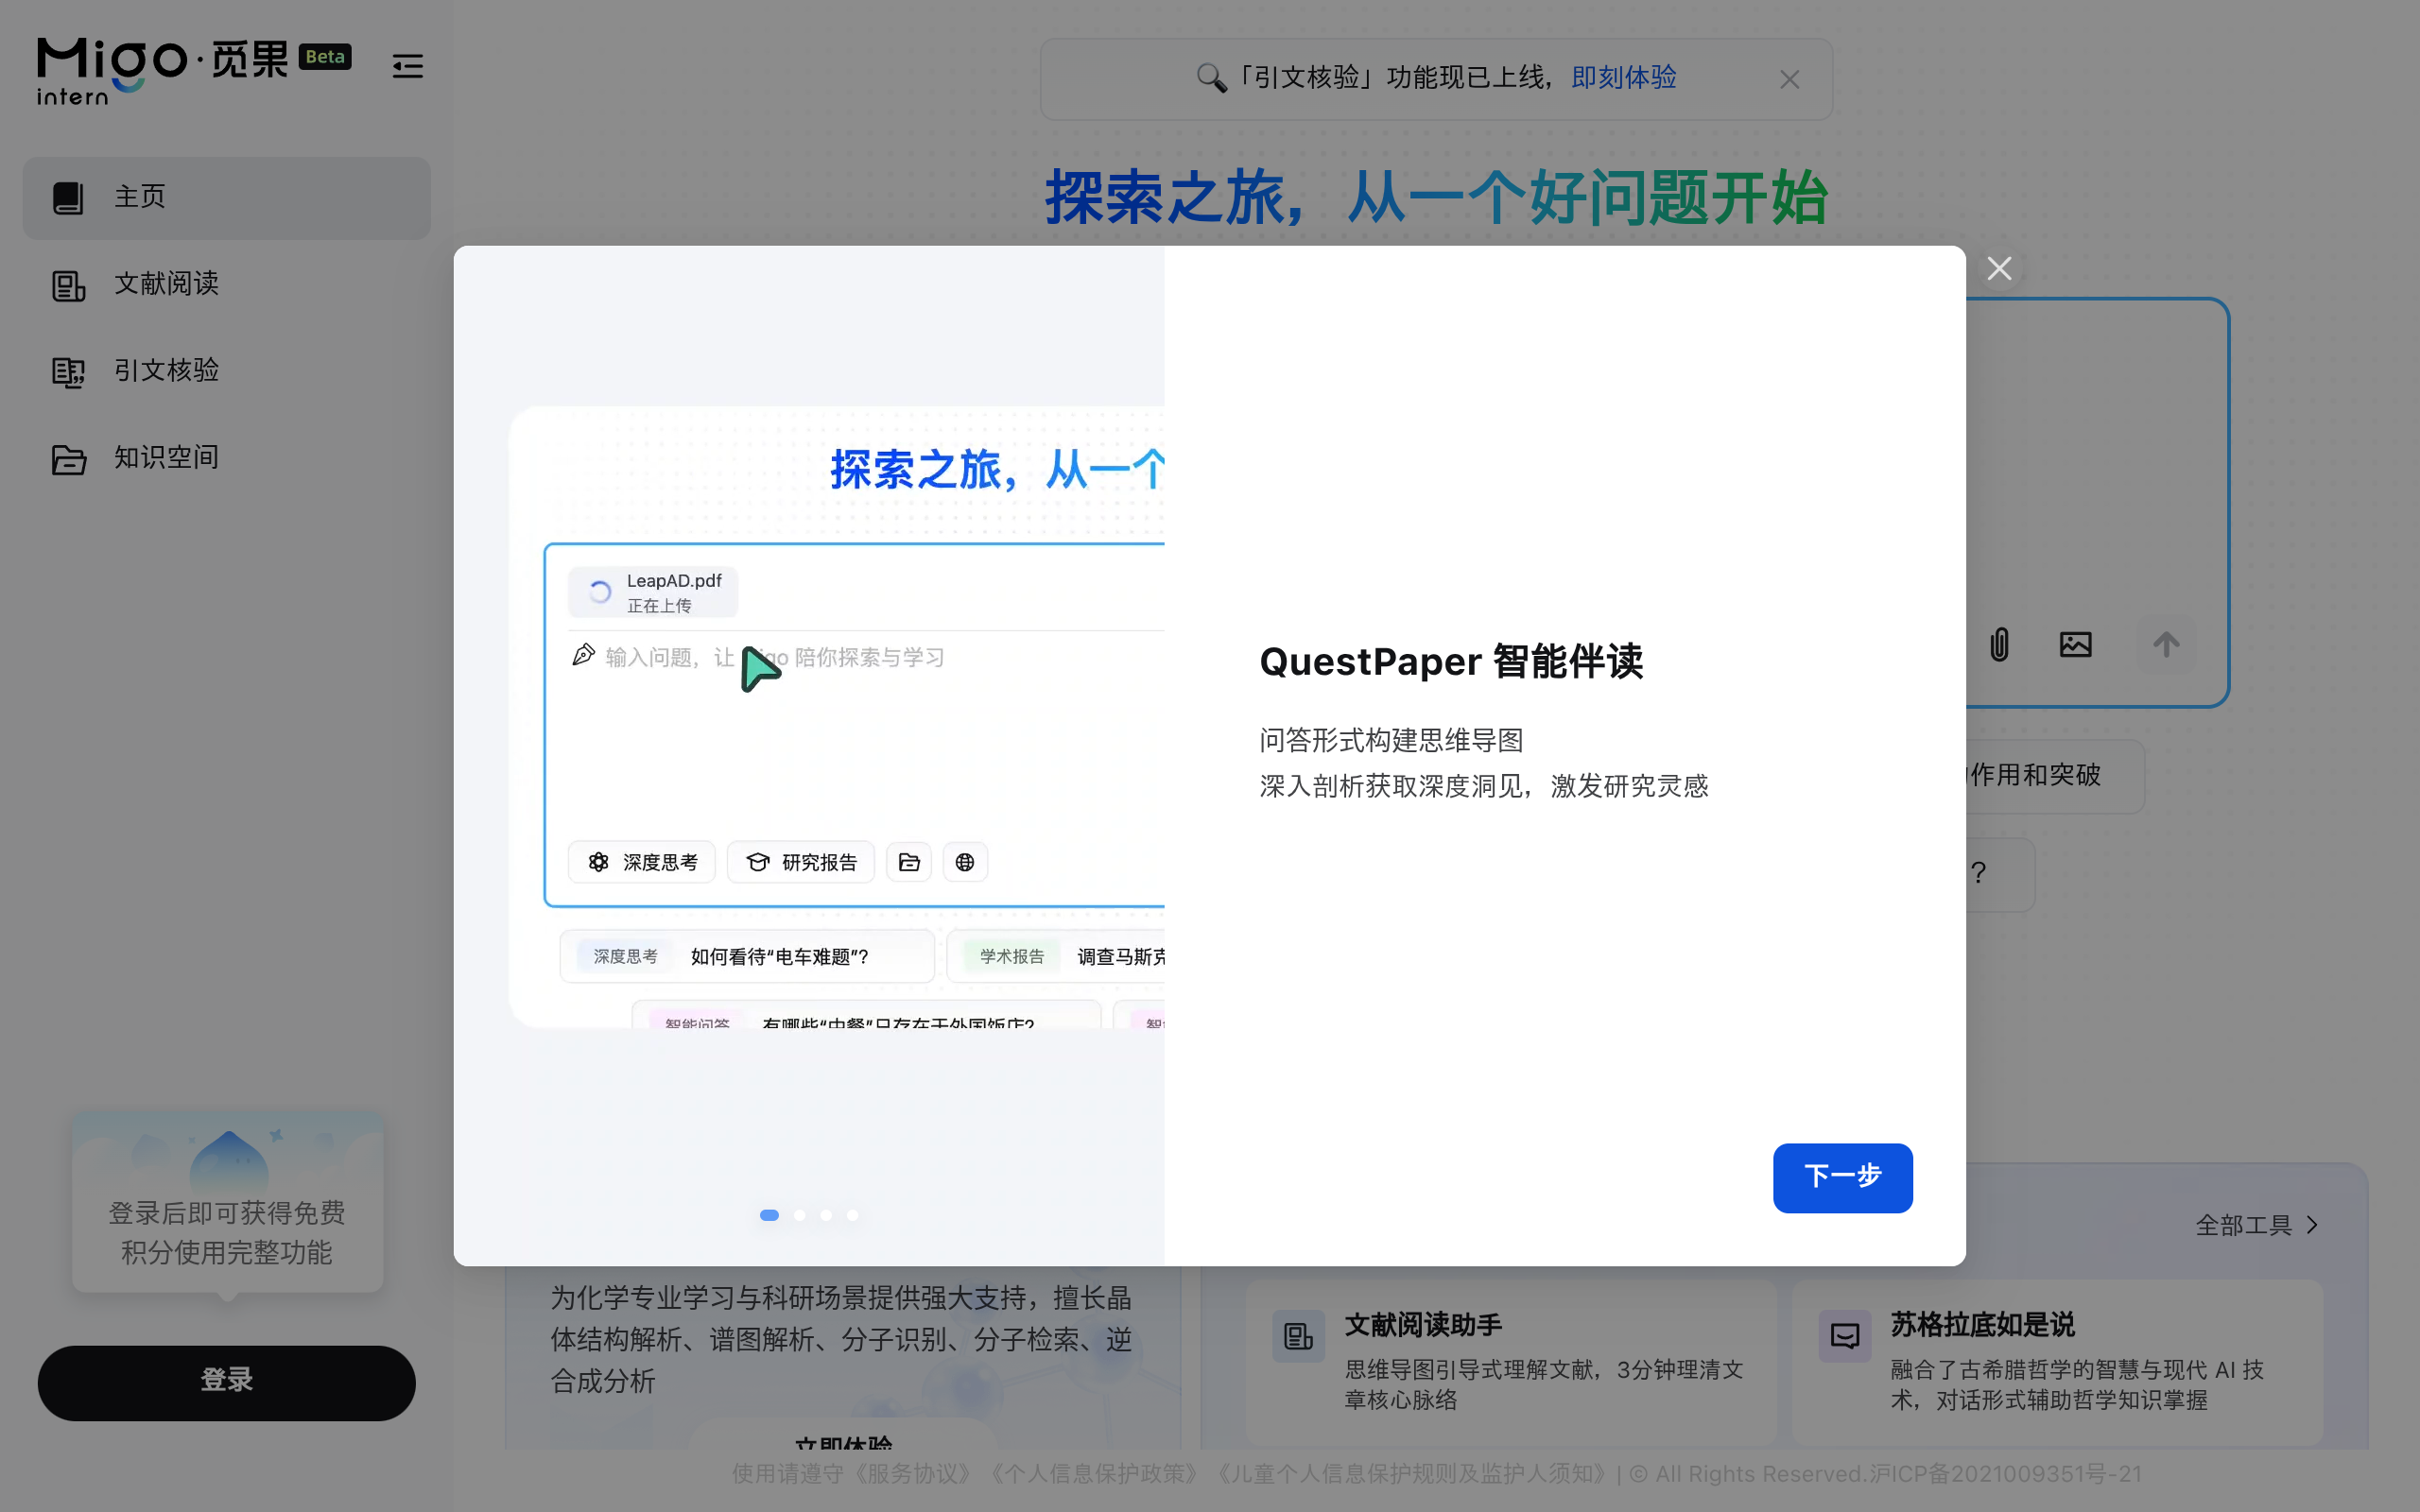Image resolution: width=2420 pixels, height=1512 pixels.
Task: Click the 知识空间 folder icon
Action: 68,459
